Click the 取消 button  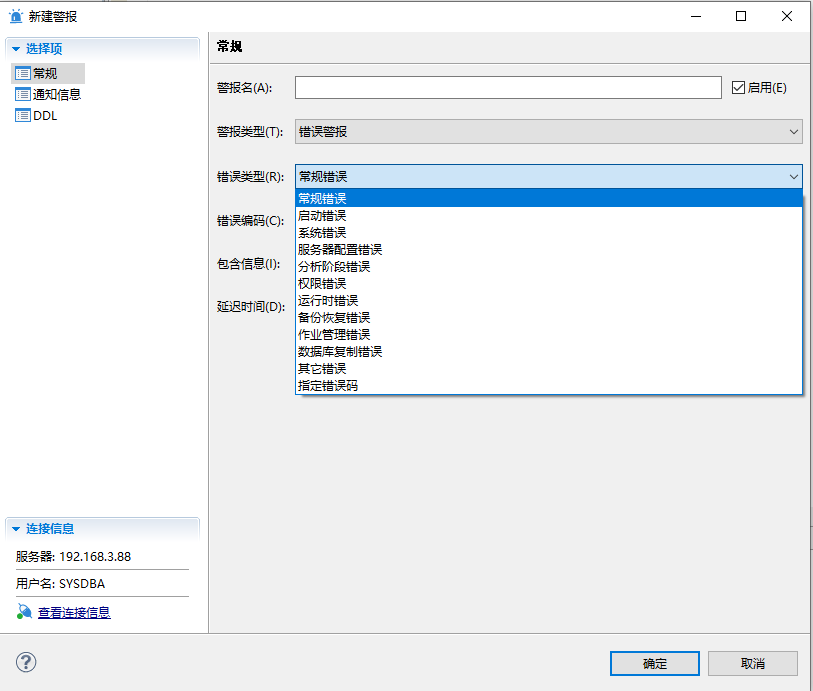click(x=752, y=664)
